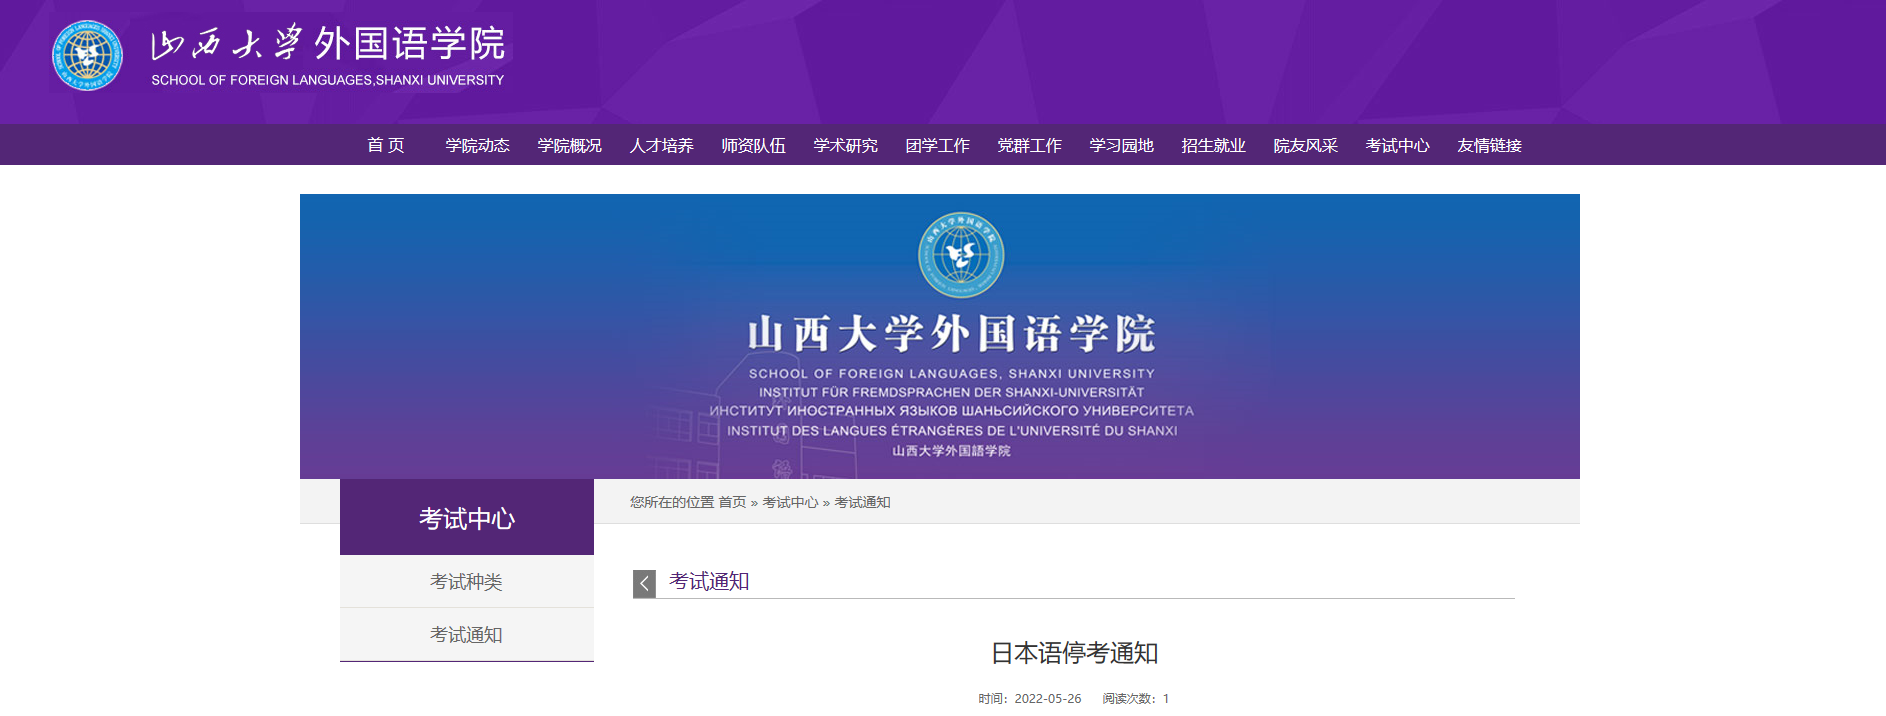This screenshot has height=716, width=1886.
Task: Click the article title 日本语停考通知
Action: click(1074, 653)
